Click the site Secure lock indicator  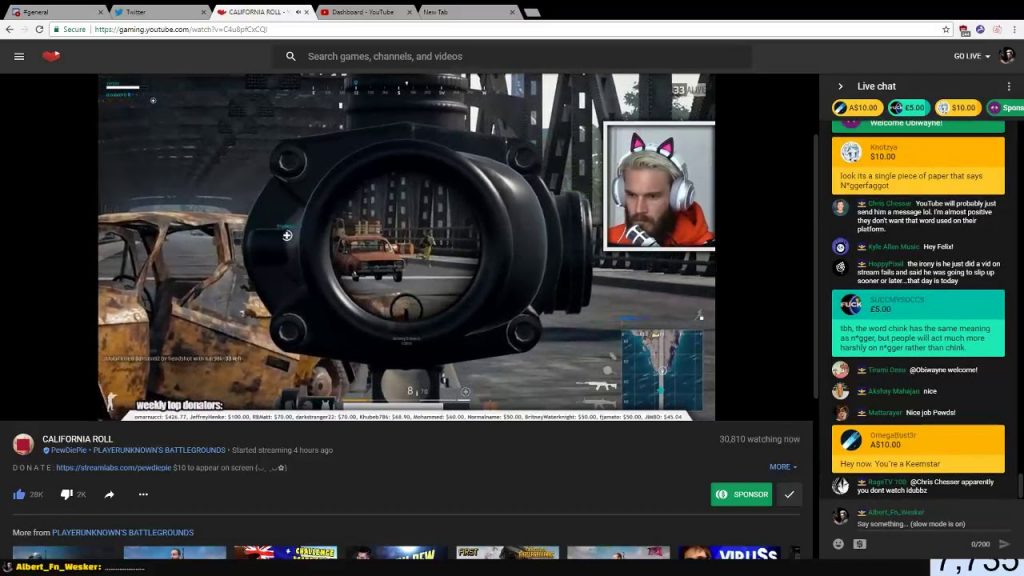click(69, 29)
